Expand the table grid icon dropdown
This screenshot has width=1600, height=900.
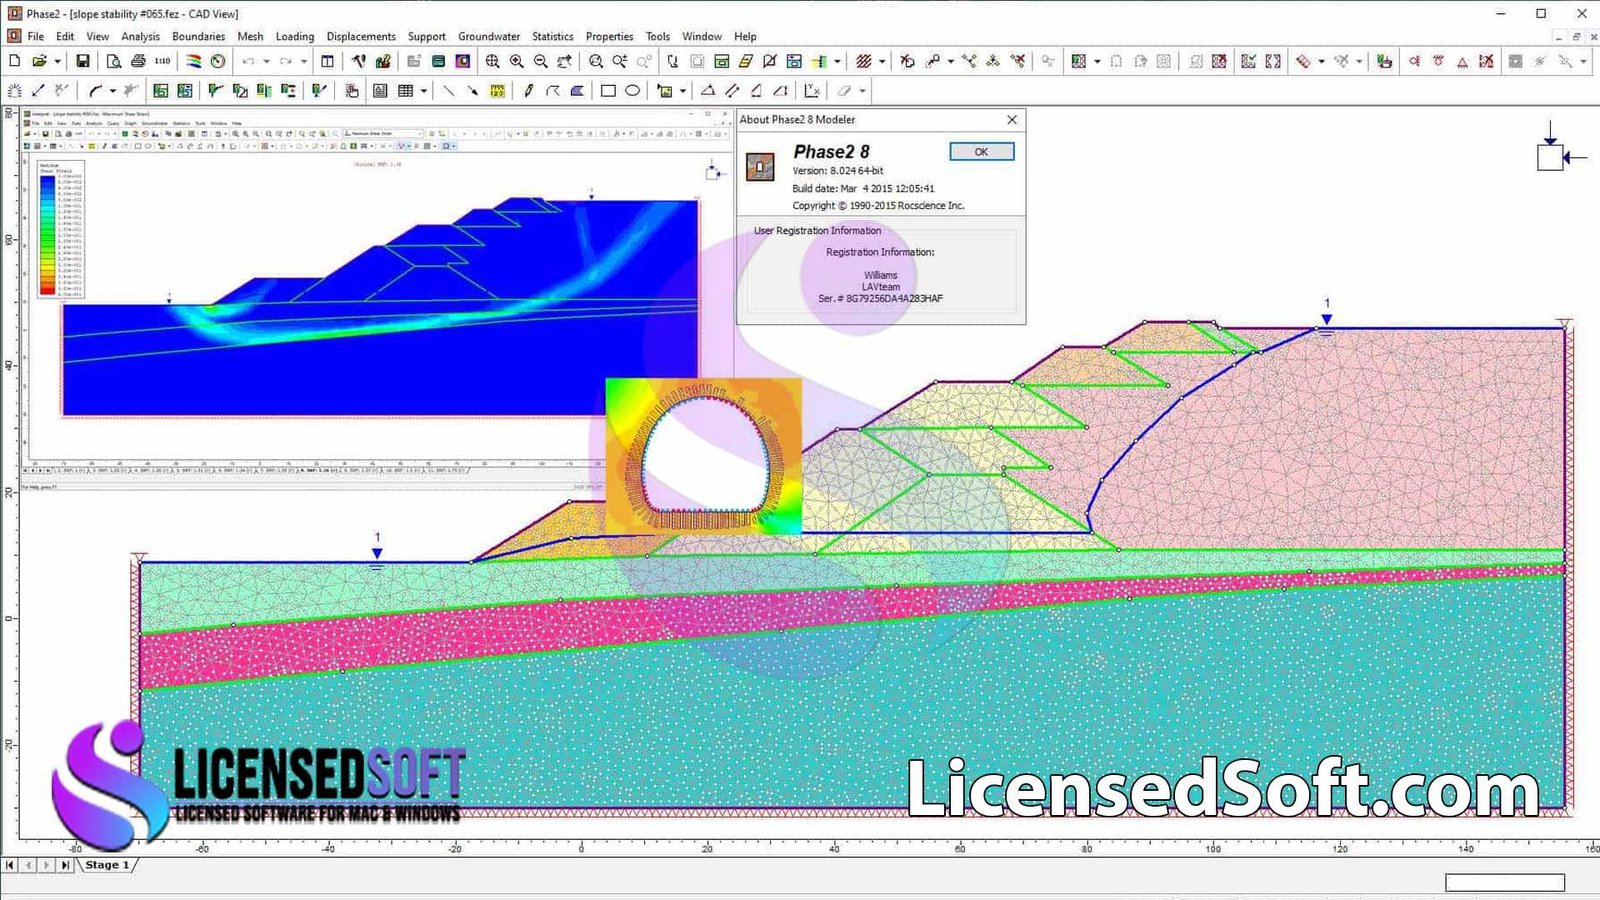(424, 91)
